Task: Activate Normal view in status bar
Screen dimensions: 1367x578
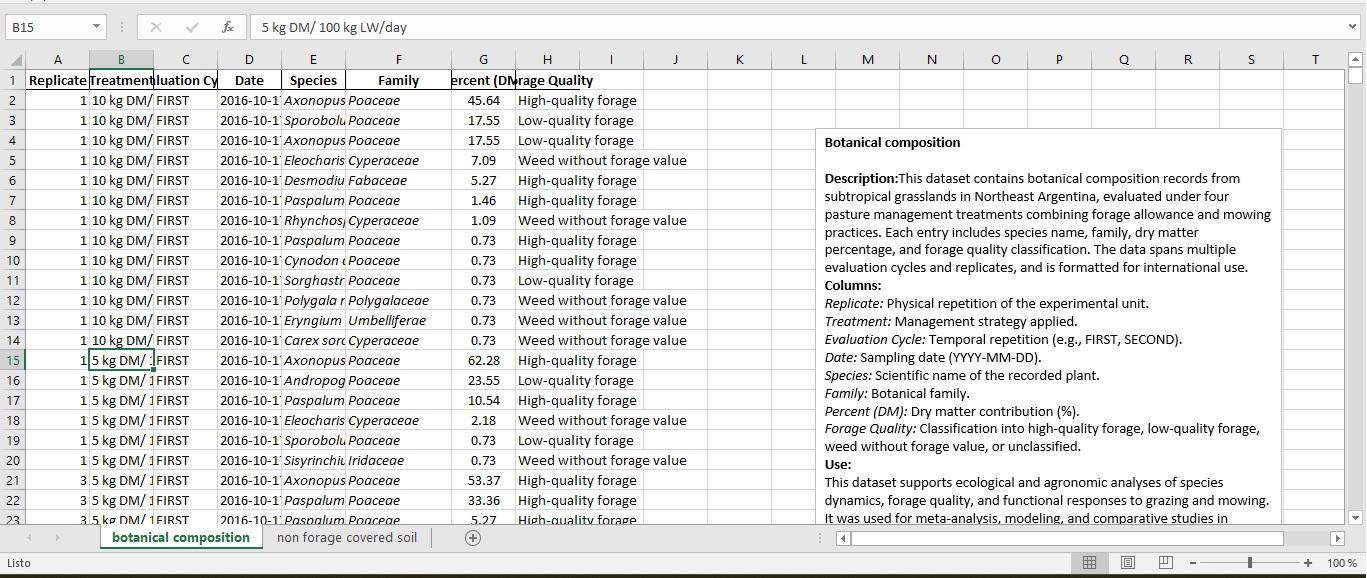Action: point(1089,563)
